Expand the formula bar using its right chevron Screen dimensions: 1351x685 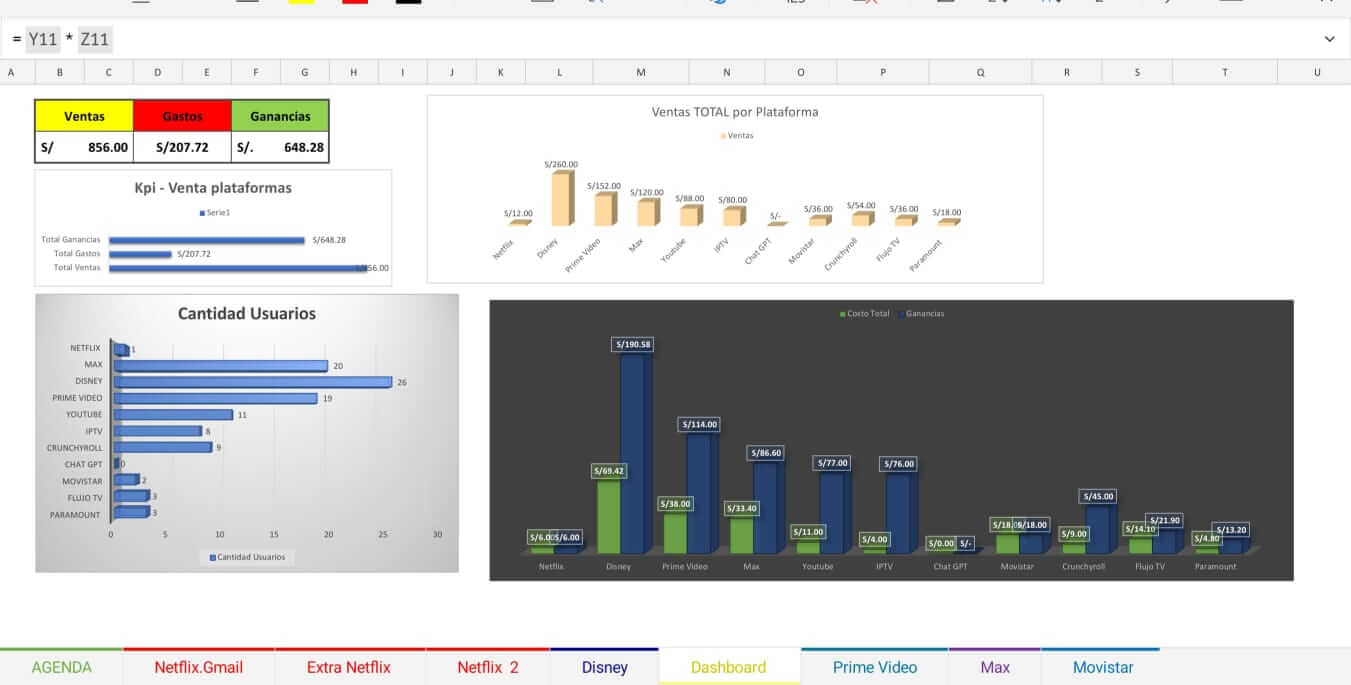click(1330, 38)
